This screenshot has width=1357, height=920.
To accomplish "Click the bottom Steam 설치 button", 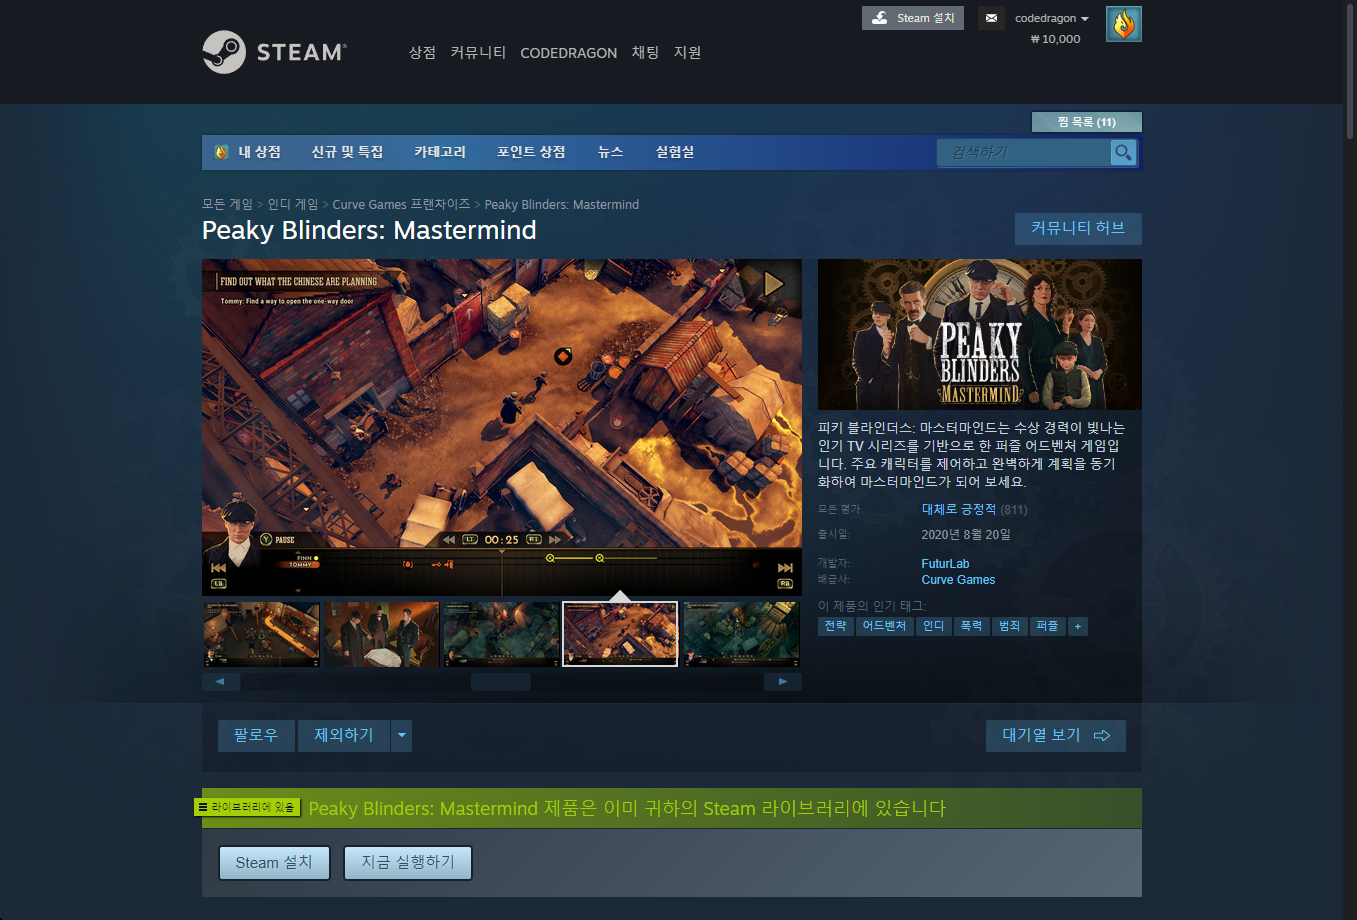I will click(274, 863).
